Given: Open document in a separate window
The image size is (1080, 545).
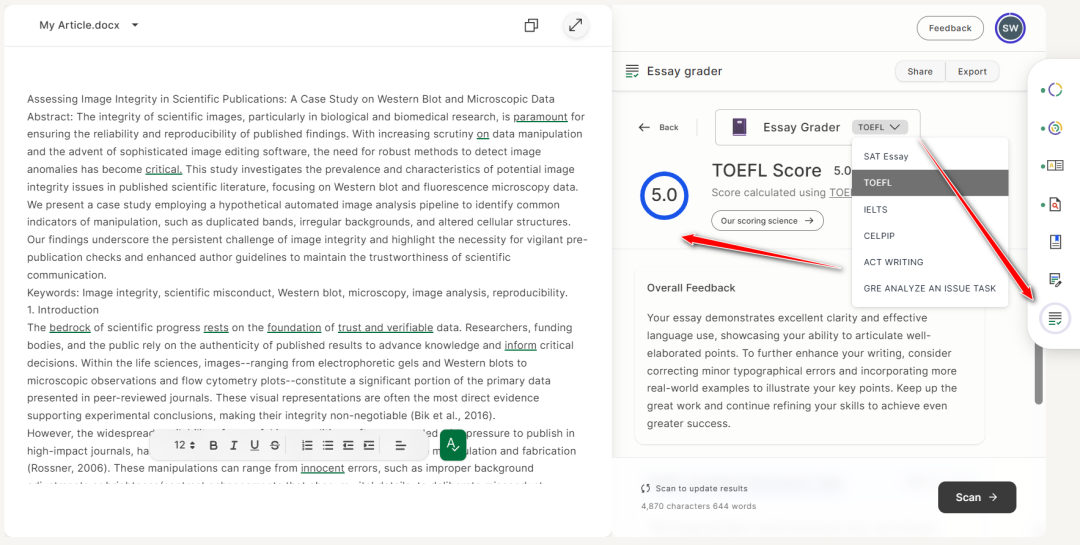Looking at the screenshot, I should 531,26.
